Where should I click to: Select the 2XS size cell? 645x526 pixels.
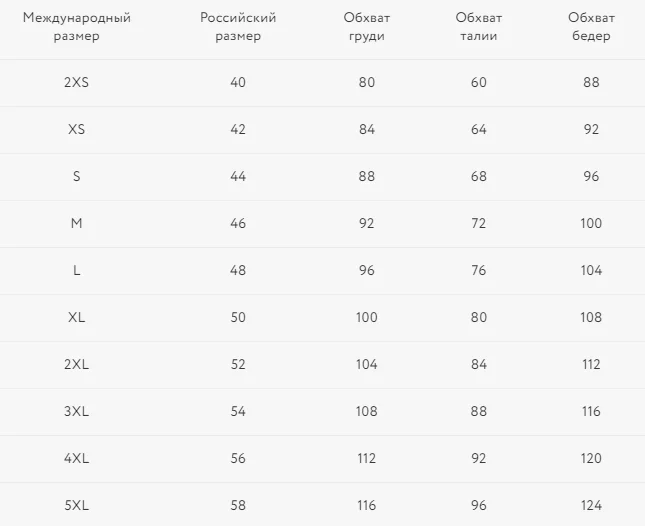(x=77, y=82)
